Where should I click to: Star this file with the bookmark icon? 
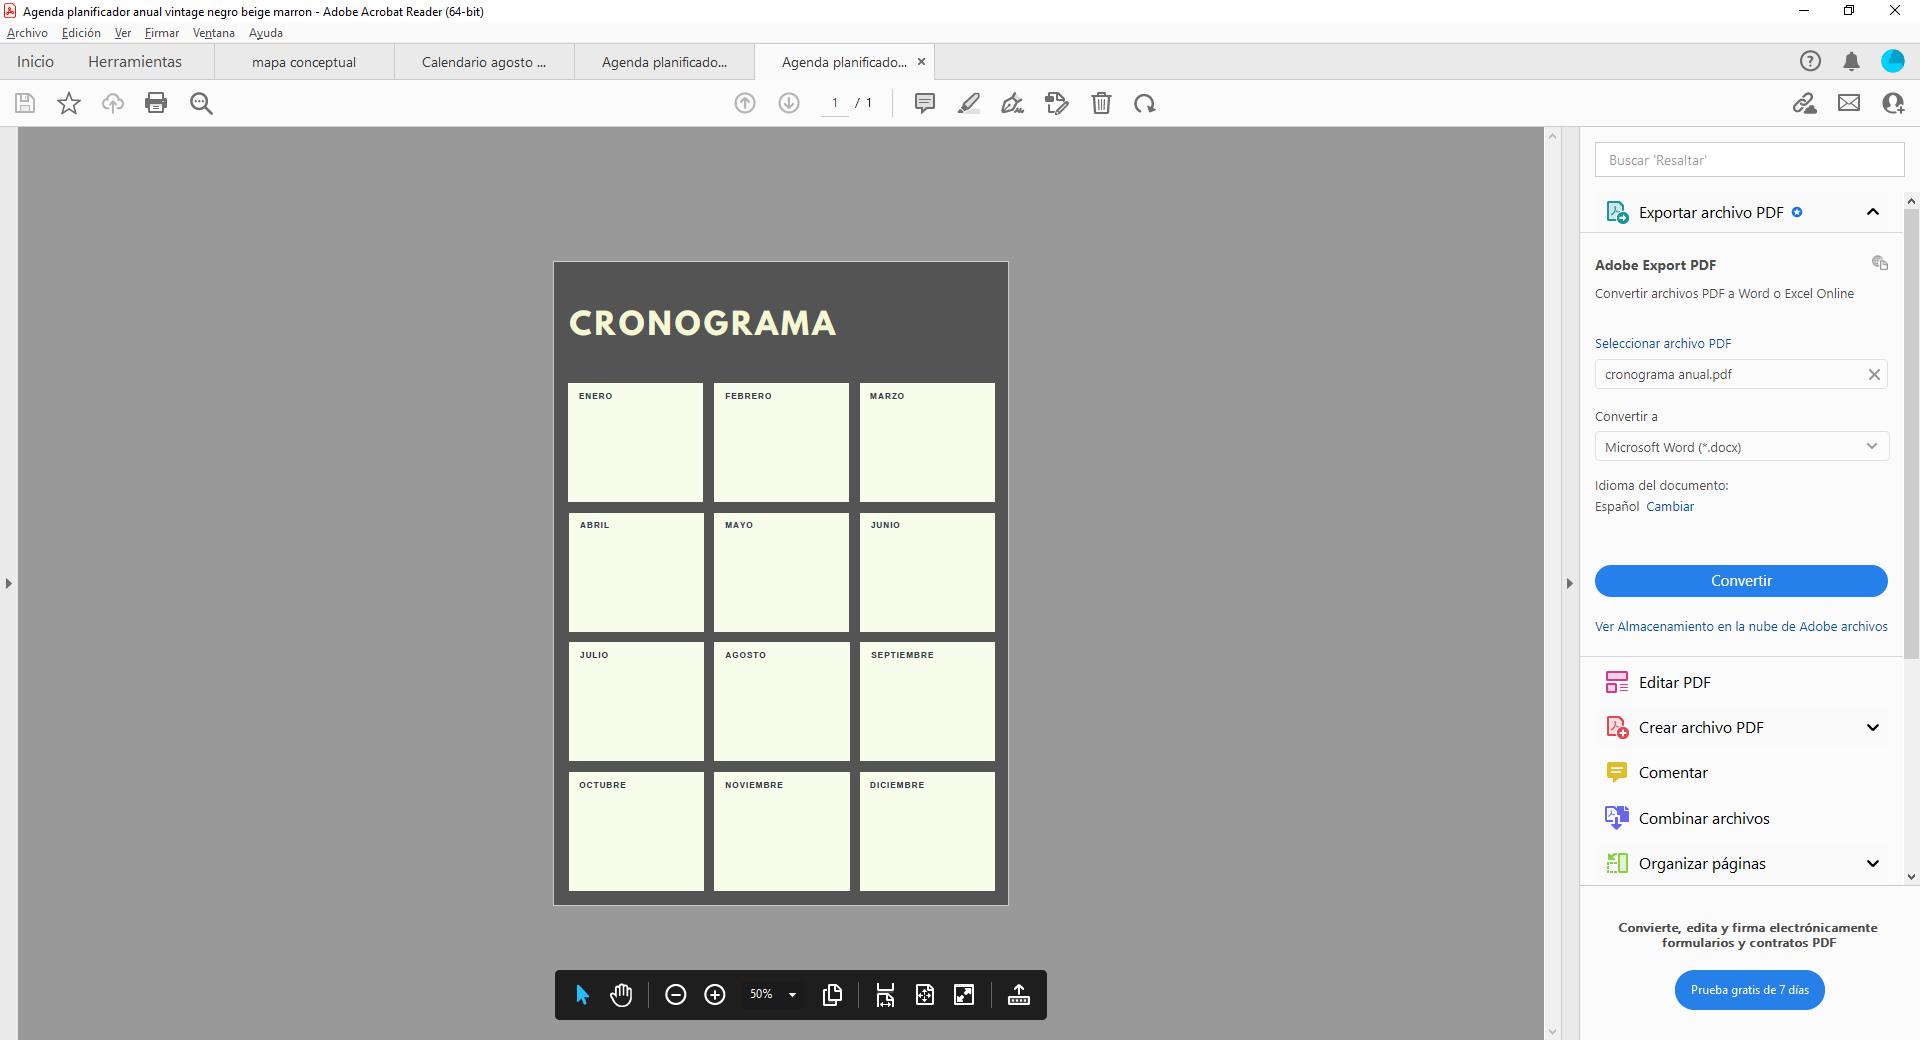point(69,103)
